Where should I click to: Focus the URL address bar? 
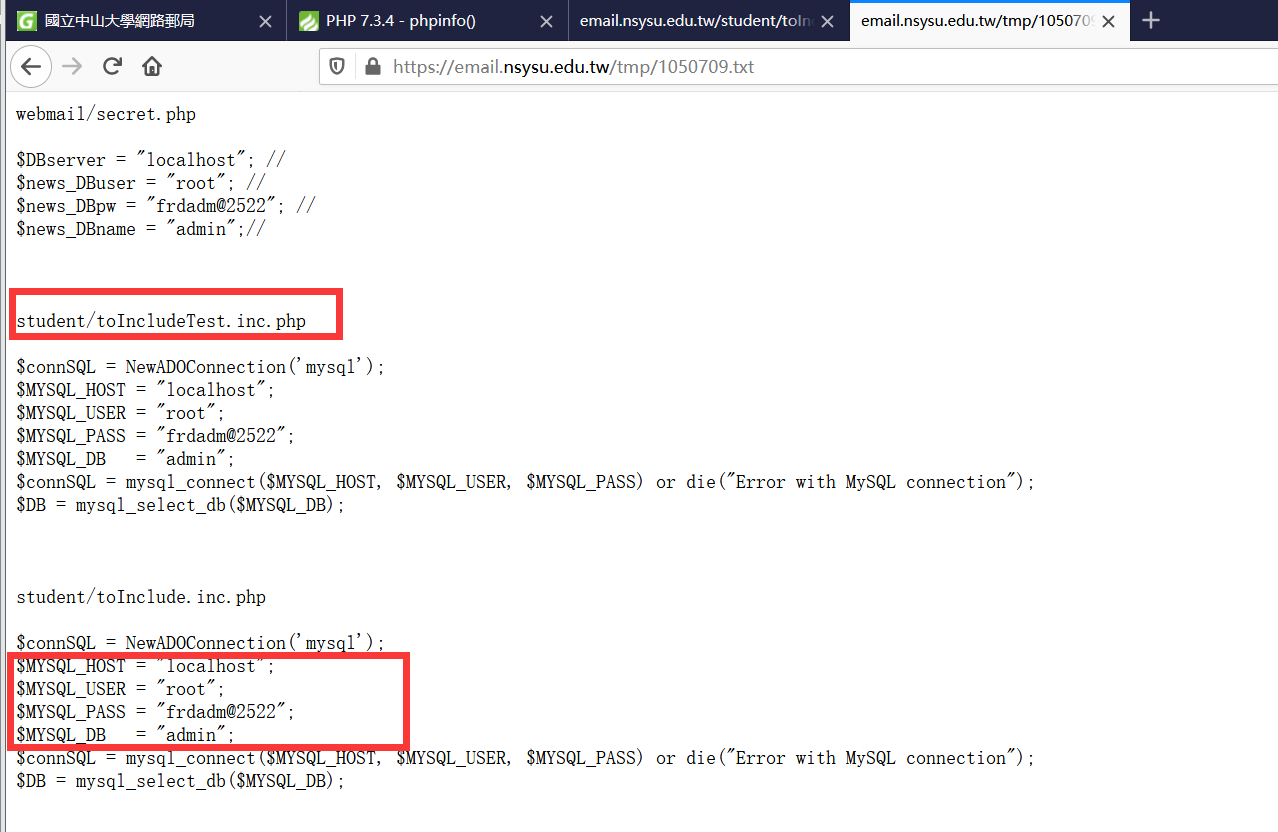[800, 67]
